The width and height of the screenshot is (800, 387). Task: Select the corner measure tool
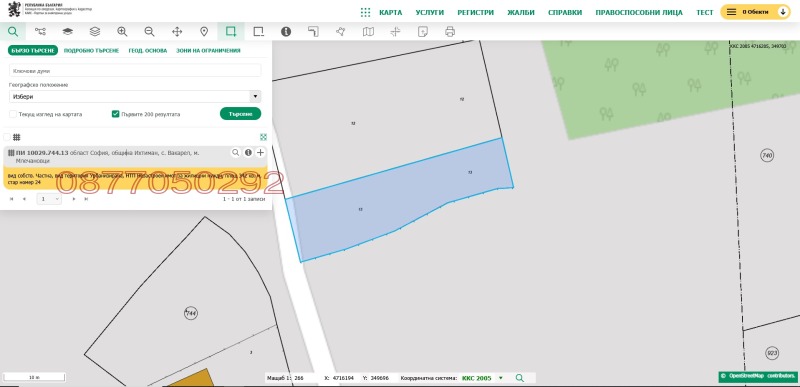313,32
